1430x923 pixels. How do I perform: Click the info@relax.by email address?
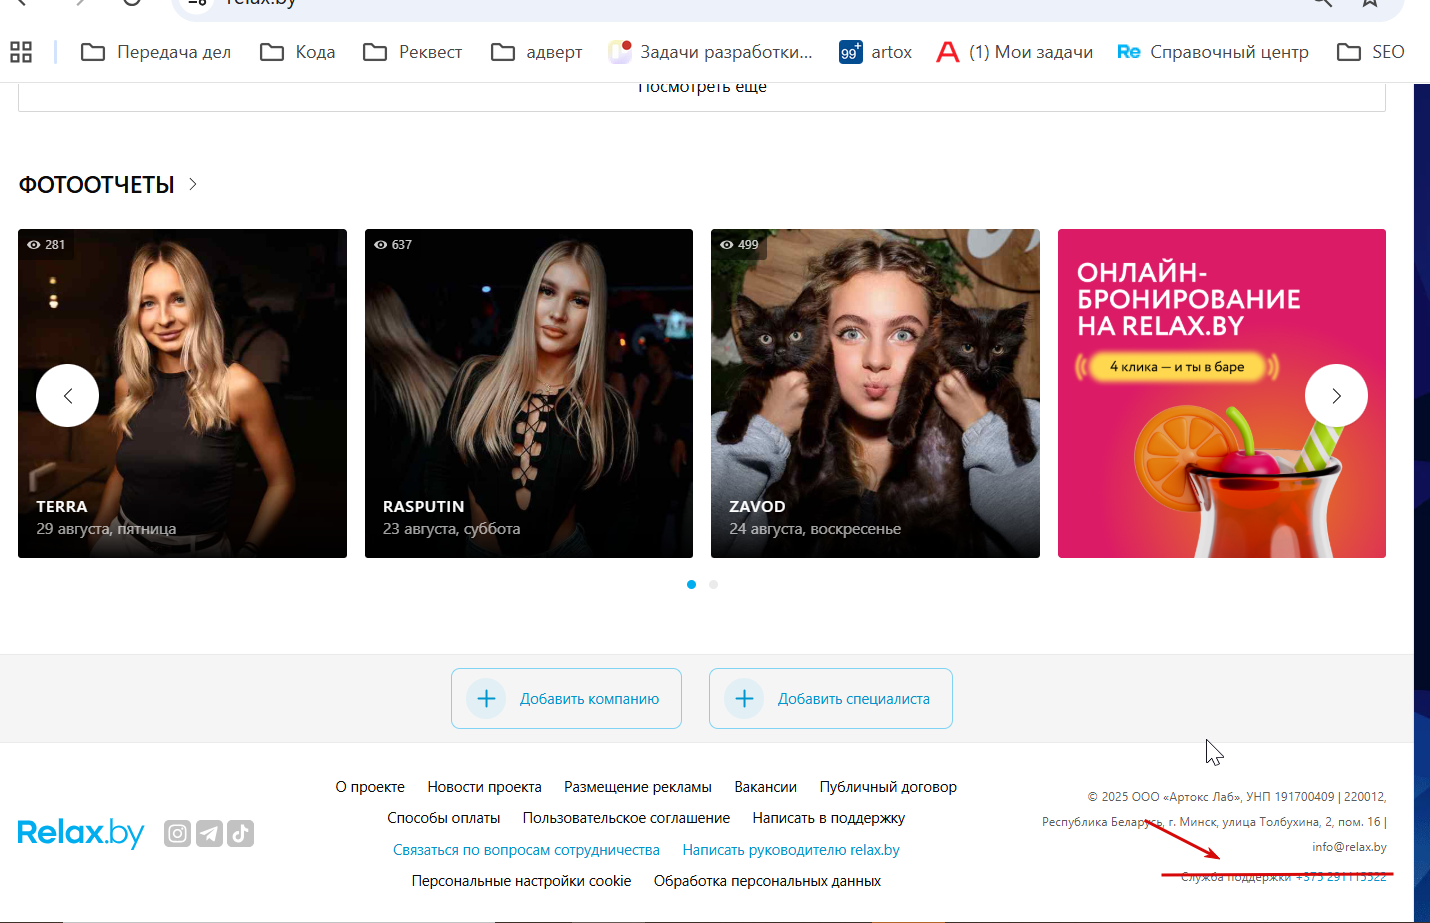(x=1349, y=847)
